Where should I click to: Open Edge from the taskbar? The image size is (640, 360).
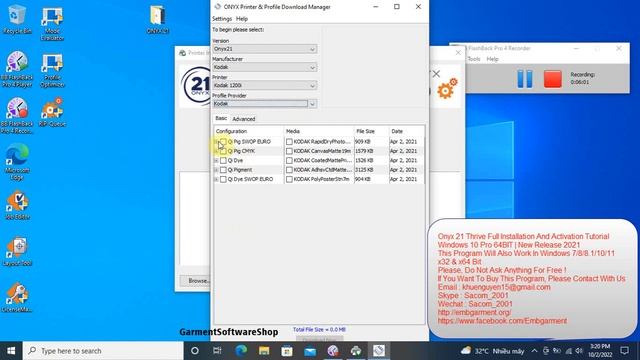pyautogui.click(x=241, y=351)
